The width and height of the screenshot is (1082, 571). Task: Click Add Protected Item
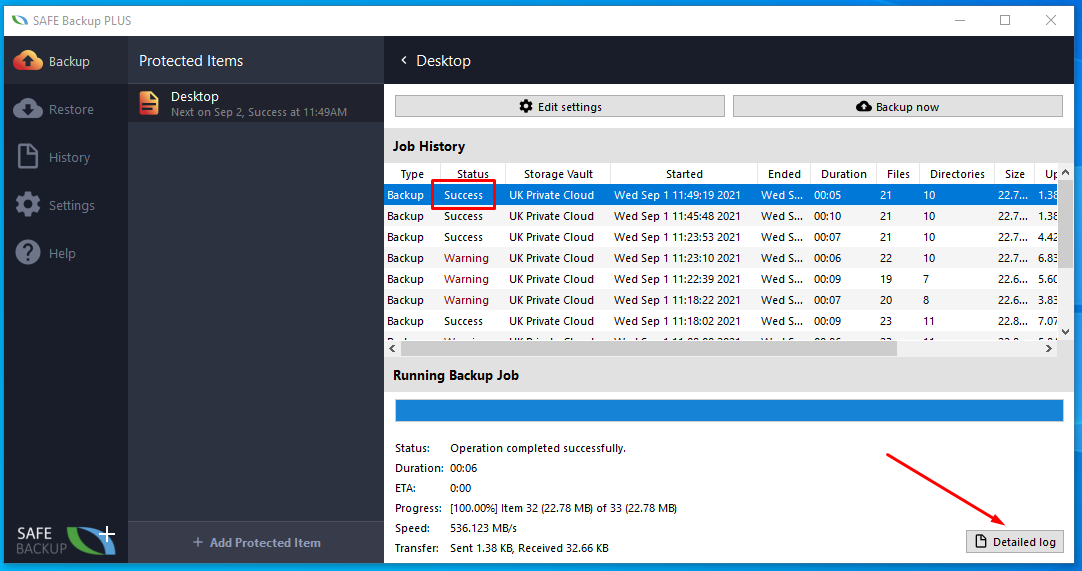[256, 543]
